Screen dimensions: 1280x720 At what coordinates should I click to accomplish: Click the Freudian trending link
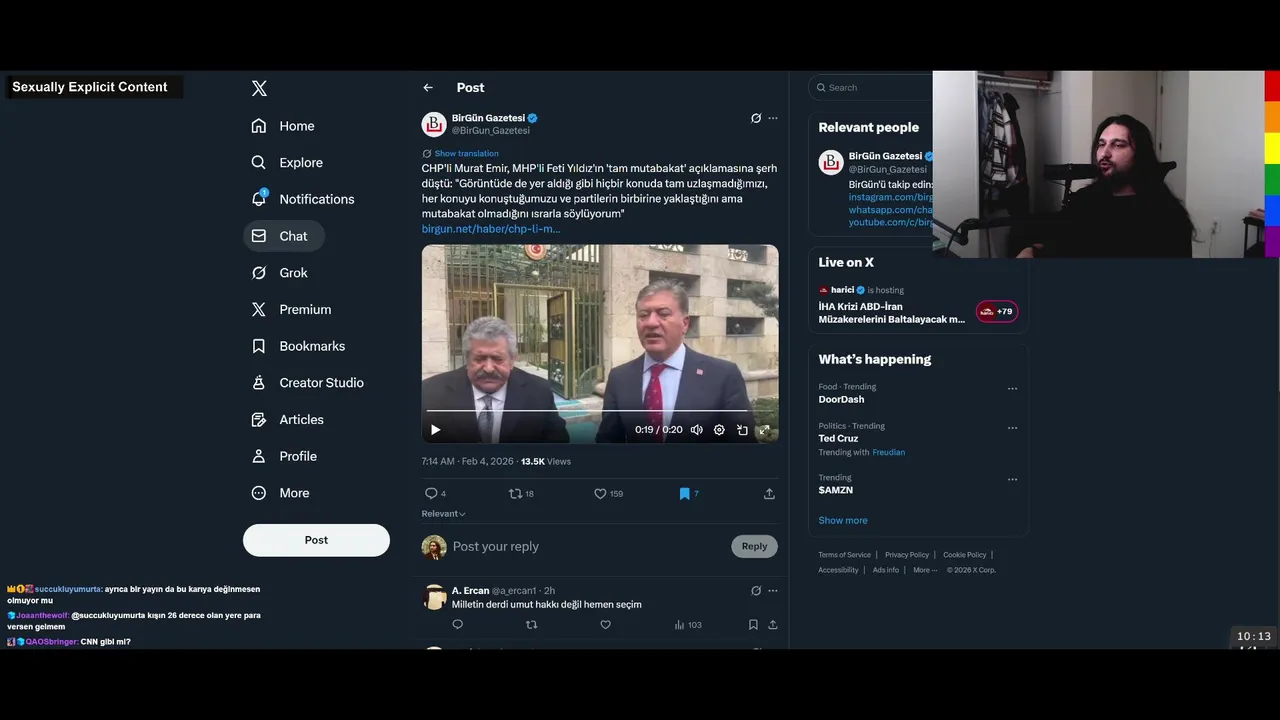(888, 452)
